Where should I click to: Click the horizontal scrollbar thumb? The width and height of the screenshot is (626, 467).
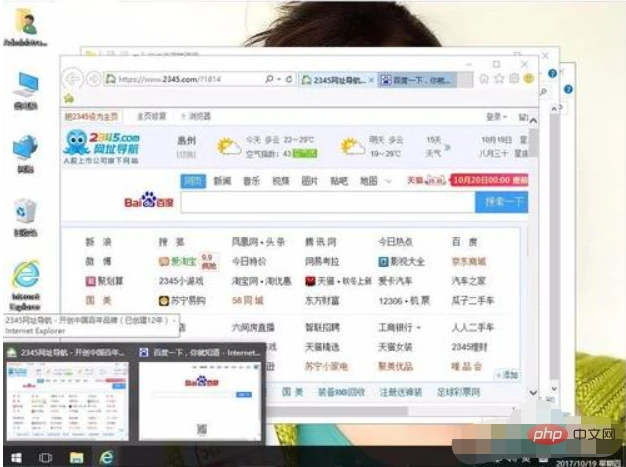point(337,411)
